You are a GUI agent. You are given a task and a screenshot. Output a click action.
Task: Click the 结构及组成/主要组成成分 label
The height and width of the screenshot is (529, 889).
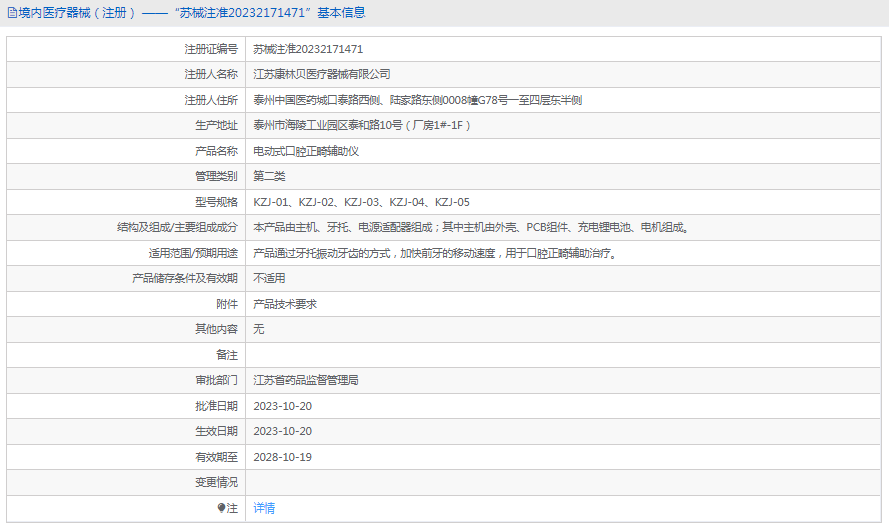(177, 227)
